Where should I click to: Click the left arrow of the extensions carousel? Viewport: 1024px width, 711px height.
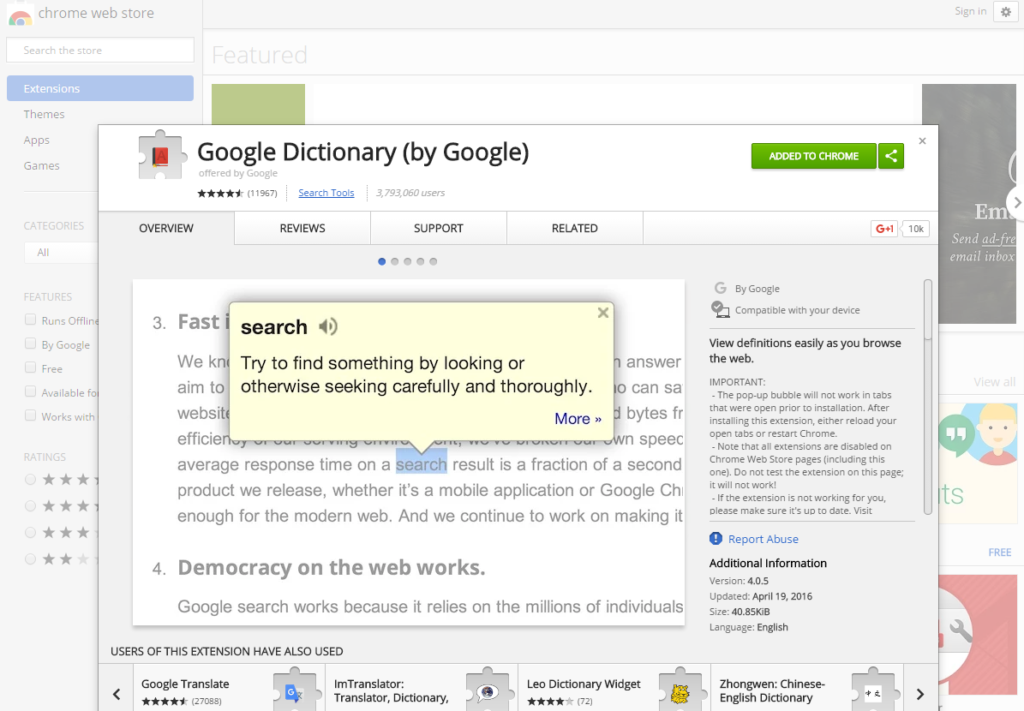tap(116, 692)
